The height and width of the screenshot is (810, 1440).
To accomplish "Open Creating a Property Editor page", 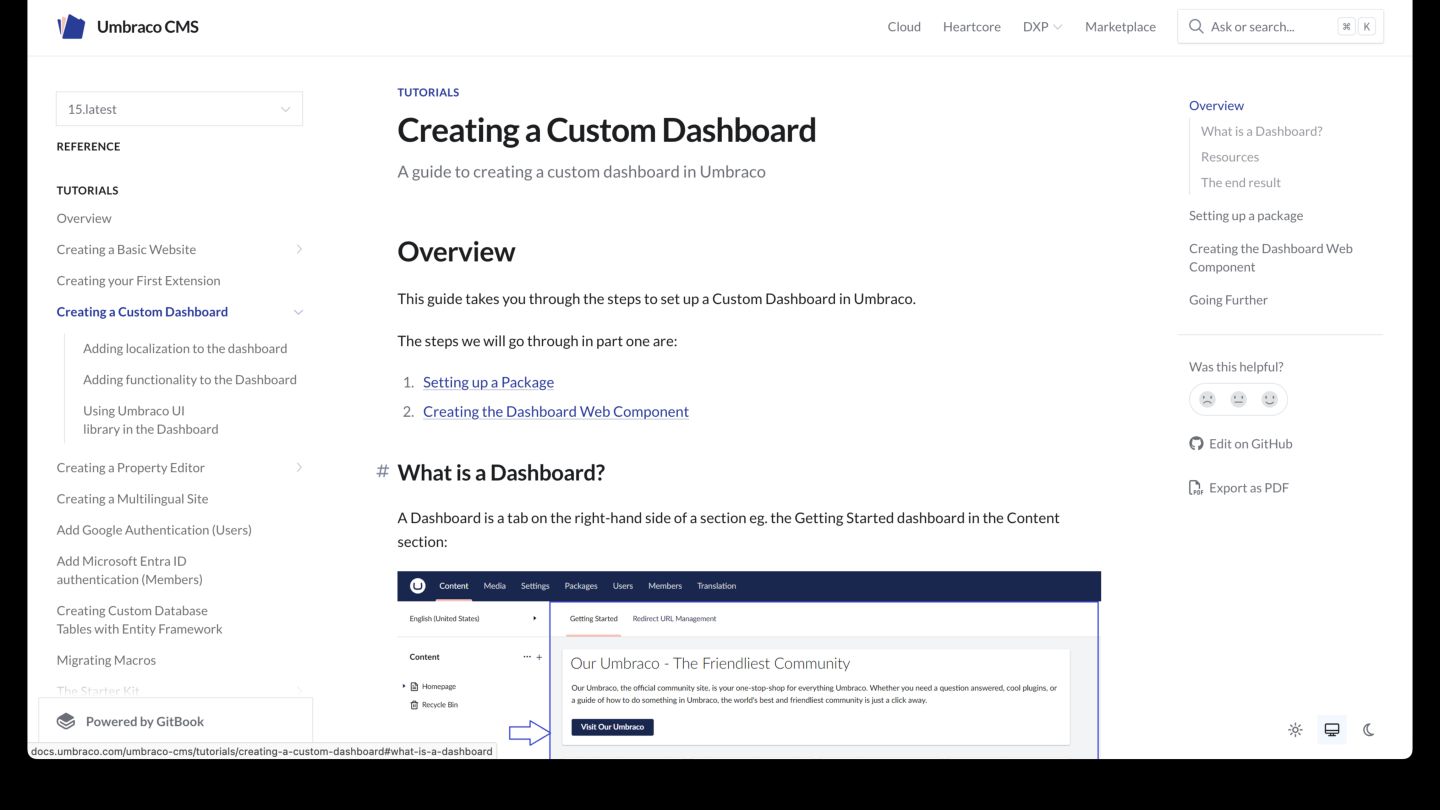I will pos(131,468).
